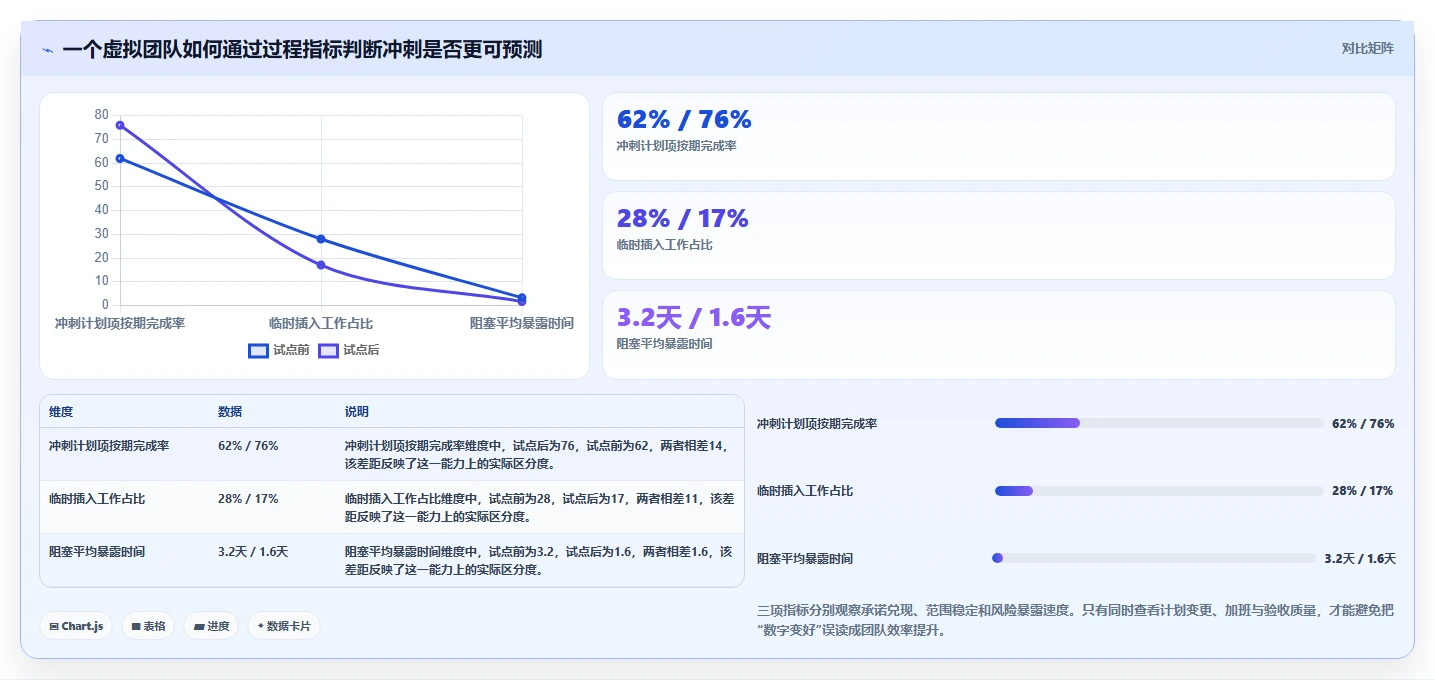Click the 对比矩阵 label in header
The height and width of the screenshot is (680, 1435).
pyautogui.click(x=1367, y=48)
